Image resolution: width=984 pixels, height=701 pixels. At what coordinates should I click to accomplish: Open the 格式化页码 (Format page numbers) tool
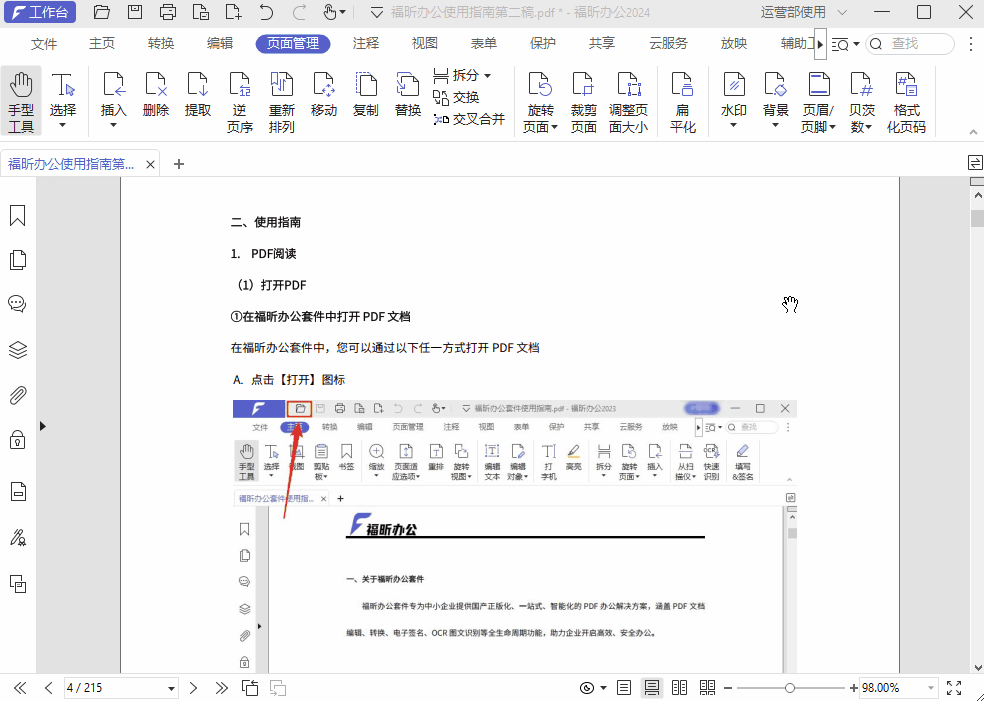point(906,95)
